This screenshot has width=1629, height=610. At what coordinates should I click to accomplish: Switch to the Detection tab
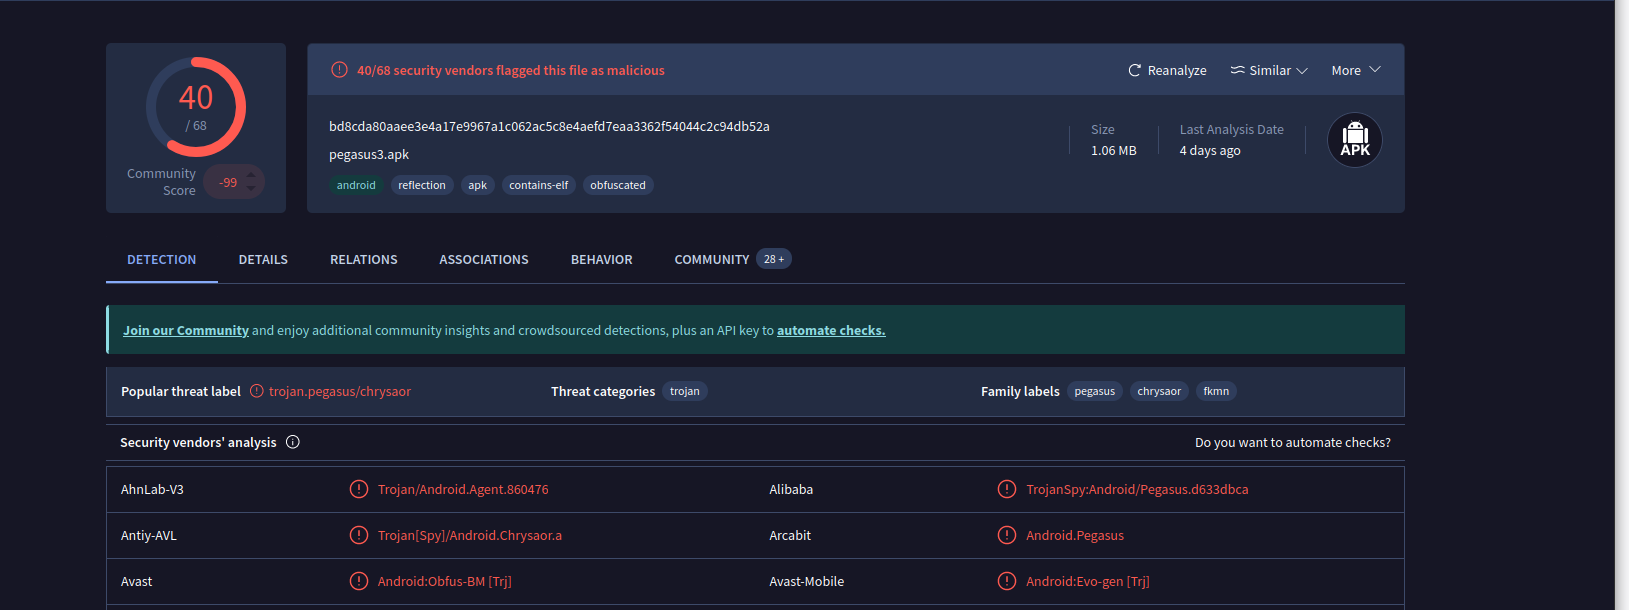162,259
